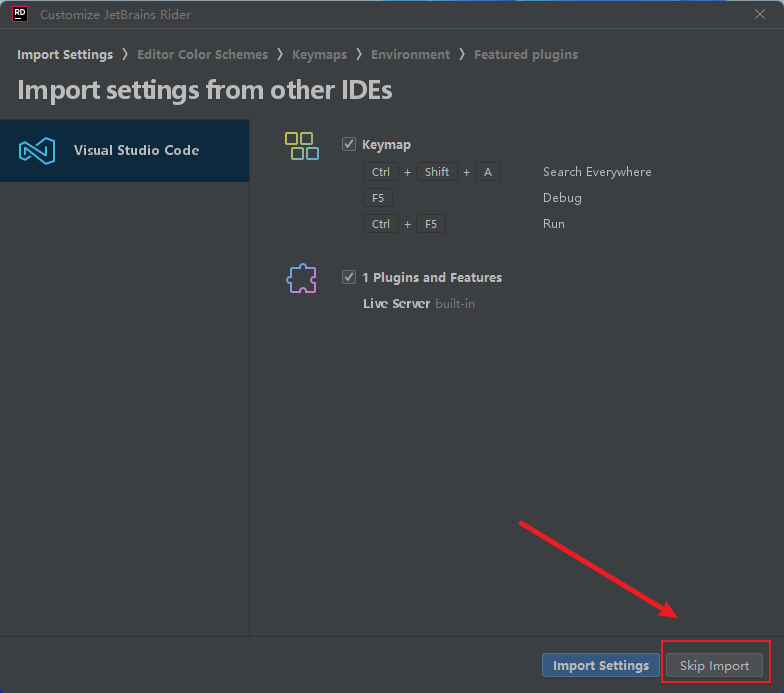Click the Search Everywhere shortcut label

pos(597,172)
